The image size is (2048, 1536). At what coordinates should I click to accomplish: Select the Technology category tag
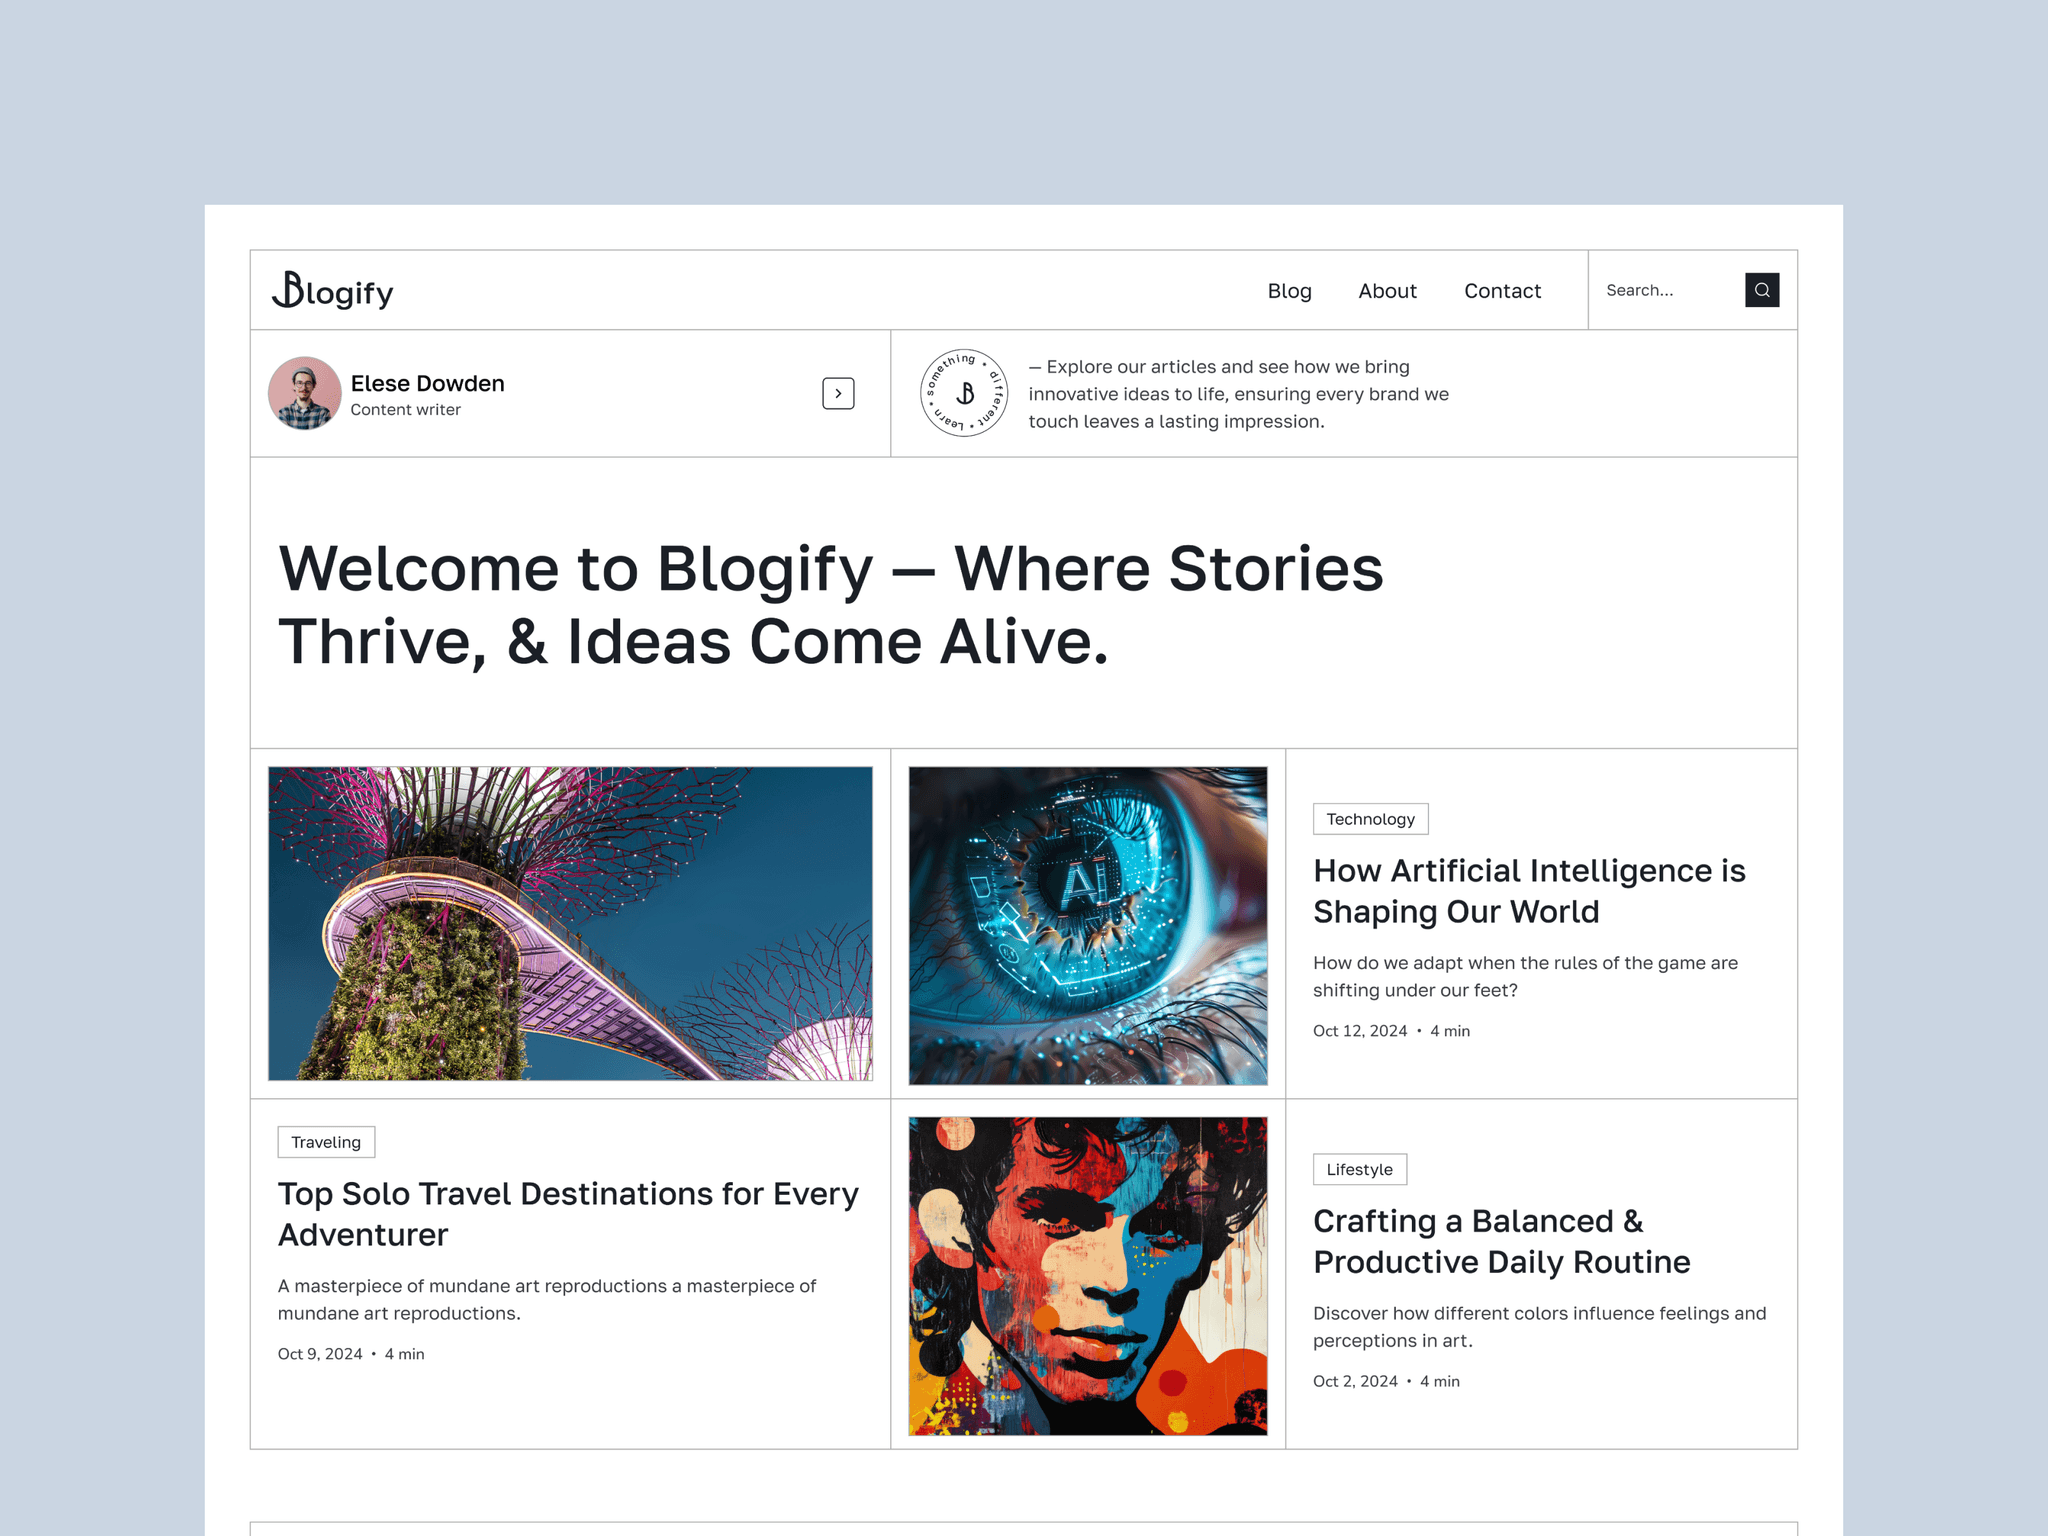point(1370,819)
